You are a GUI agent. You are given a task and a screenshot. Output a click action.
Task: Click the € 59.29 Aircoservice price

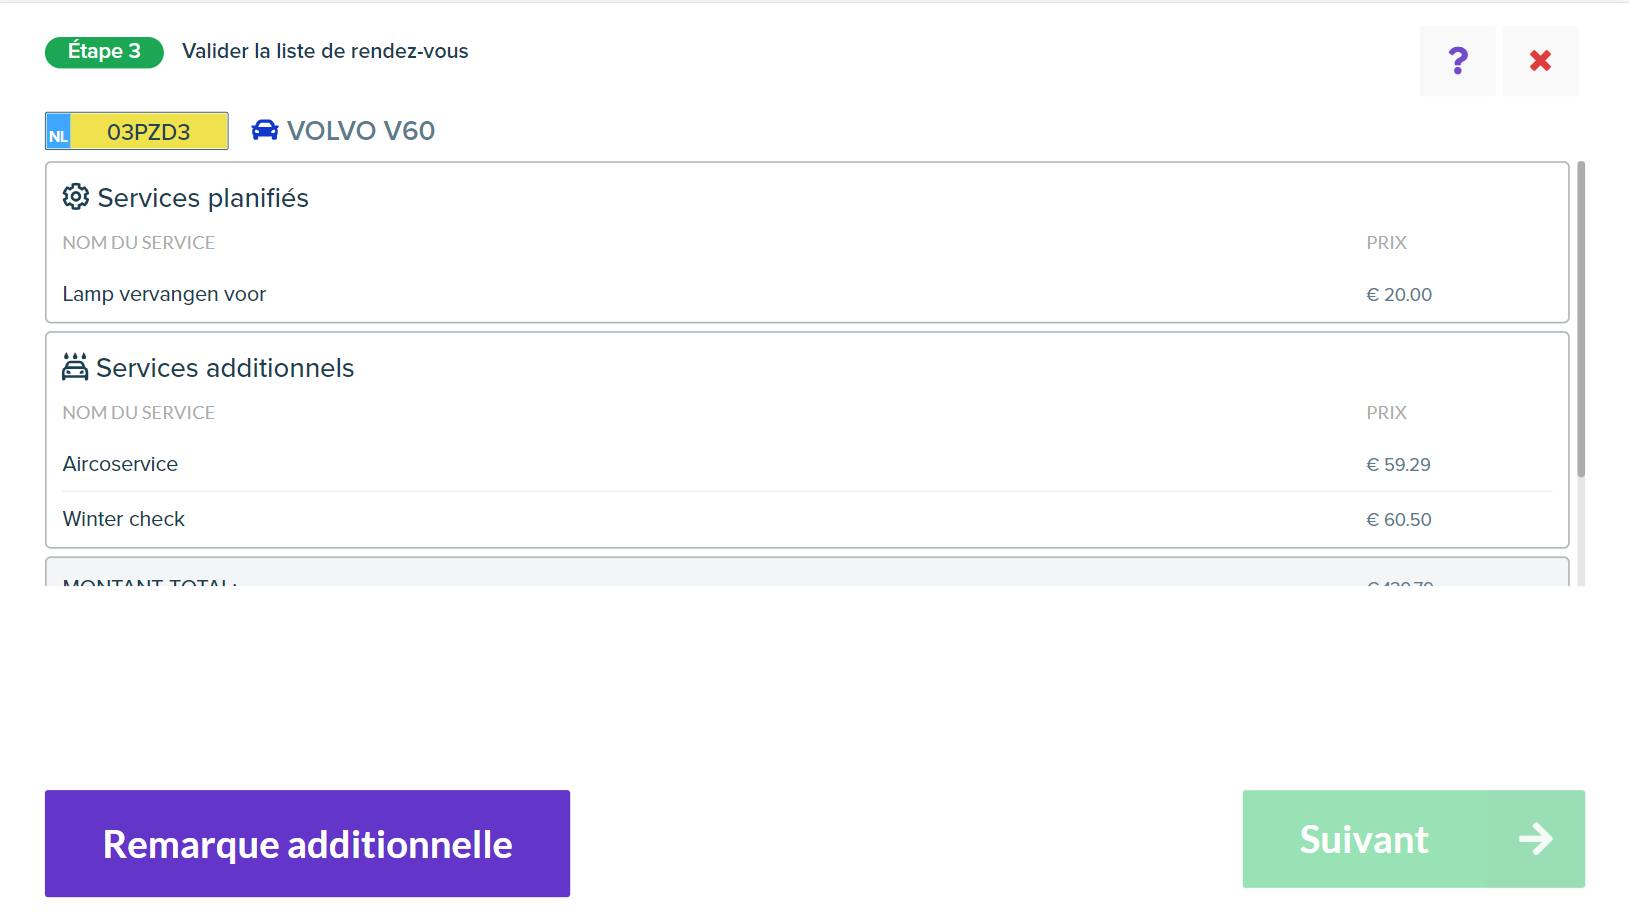click(x=1398, y=464)
